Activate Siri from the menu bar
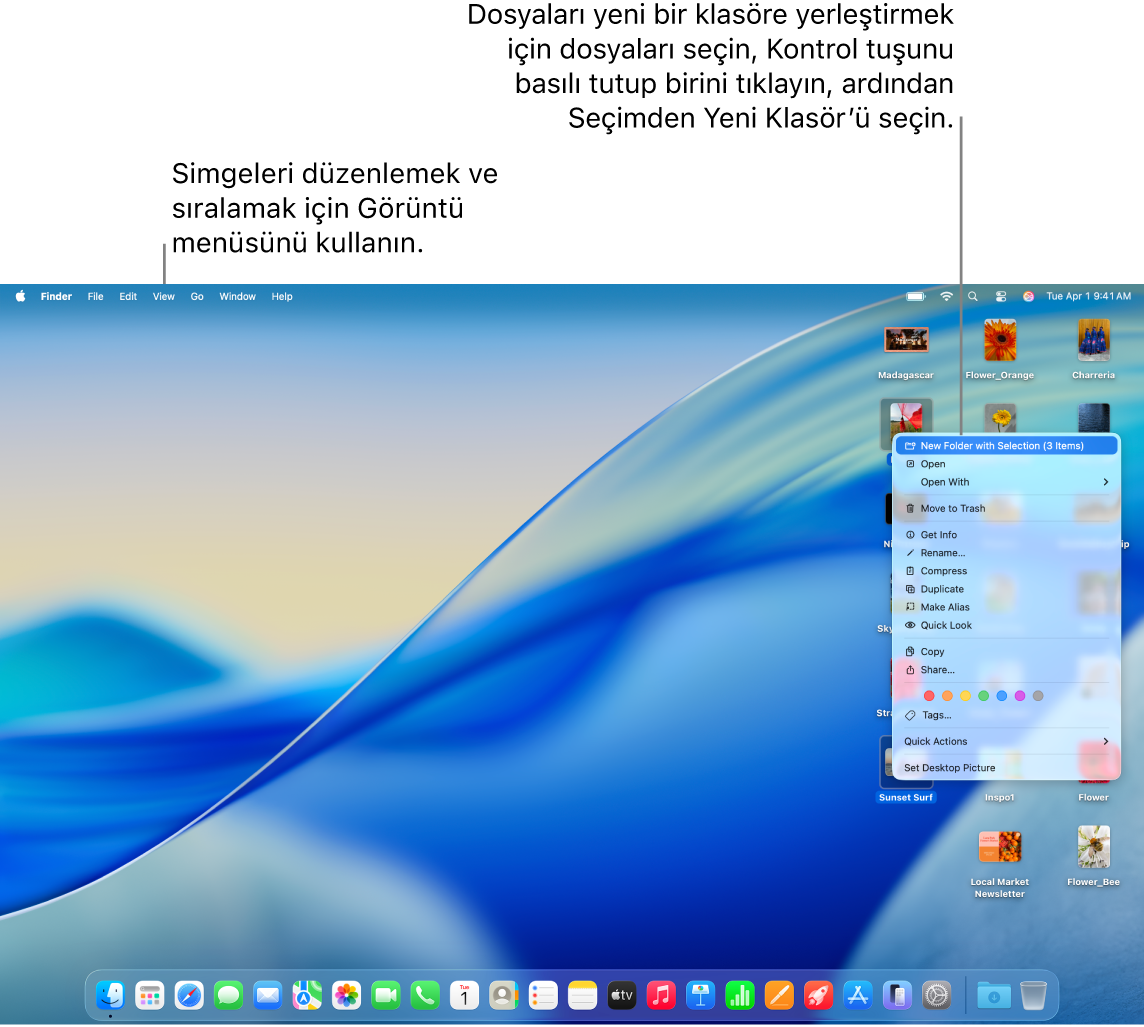This screenshot has width=1144, height=1027. [x=1029, y=297]
